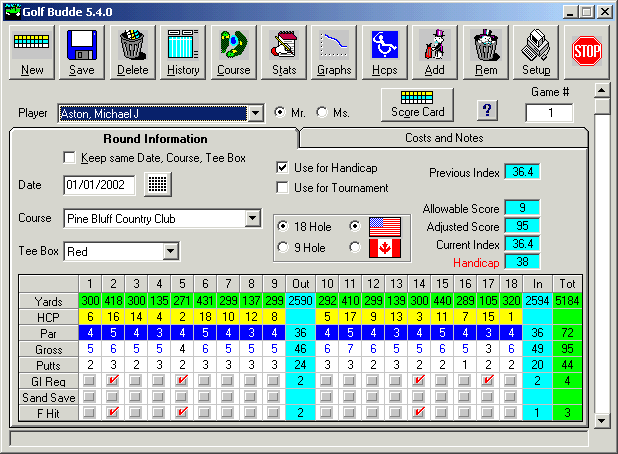The width and height of the screenshot is (618, 454).
Task: Click the Canada flag icon
Action: [x=385, y=248]
